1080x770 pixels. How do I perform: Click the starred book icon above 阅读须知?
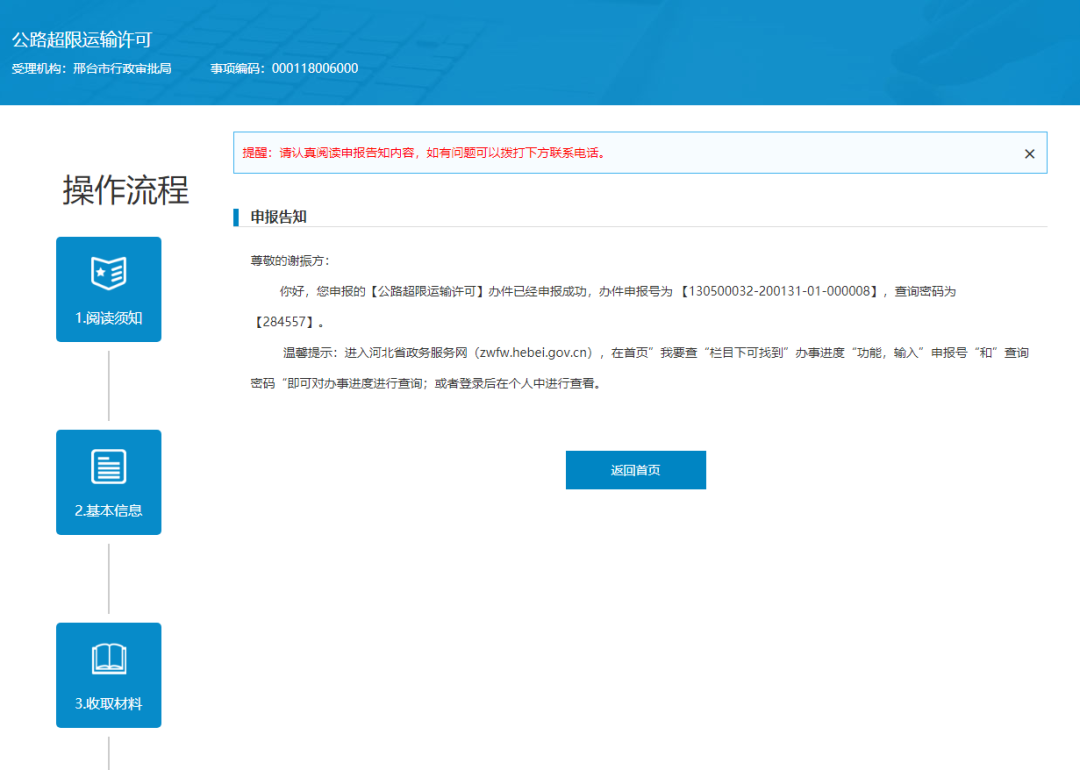(108, 272)
